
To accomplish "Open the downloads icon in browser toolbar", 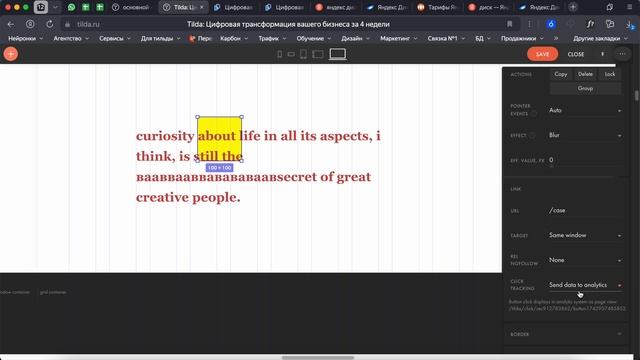I will pos(629,24).
